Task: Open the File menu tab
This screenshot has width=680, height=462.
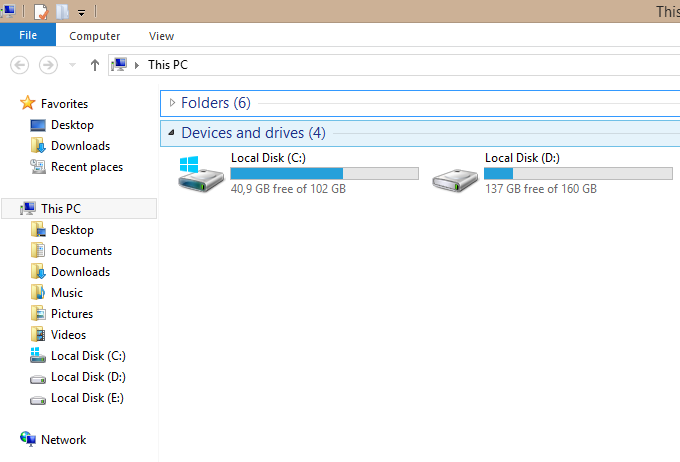Action: pos(28,35)
